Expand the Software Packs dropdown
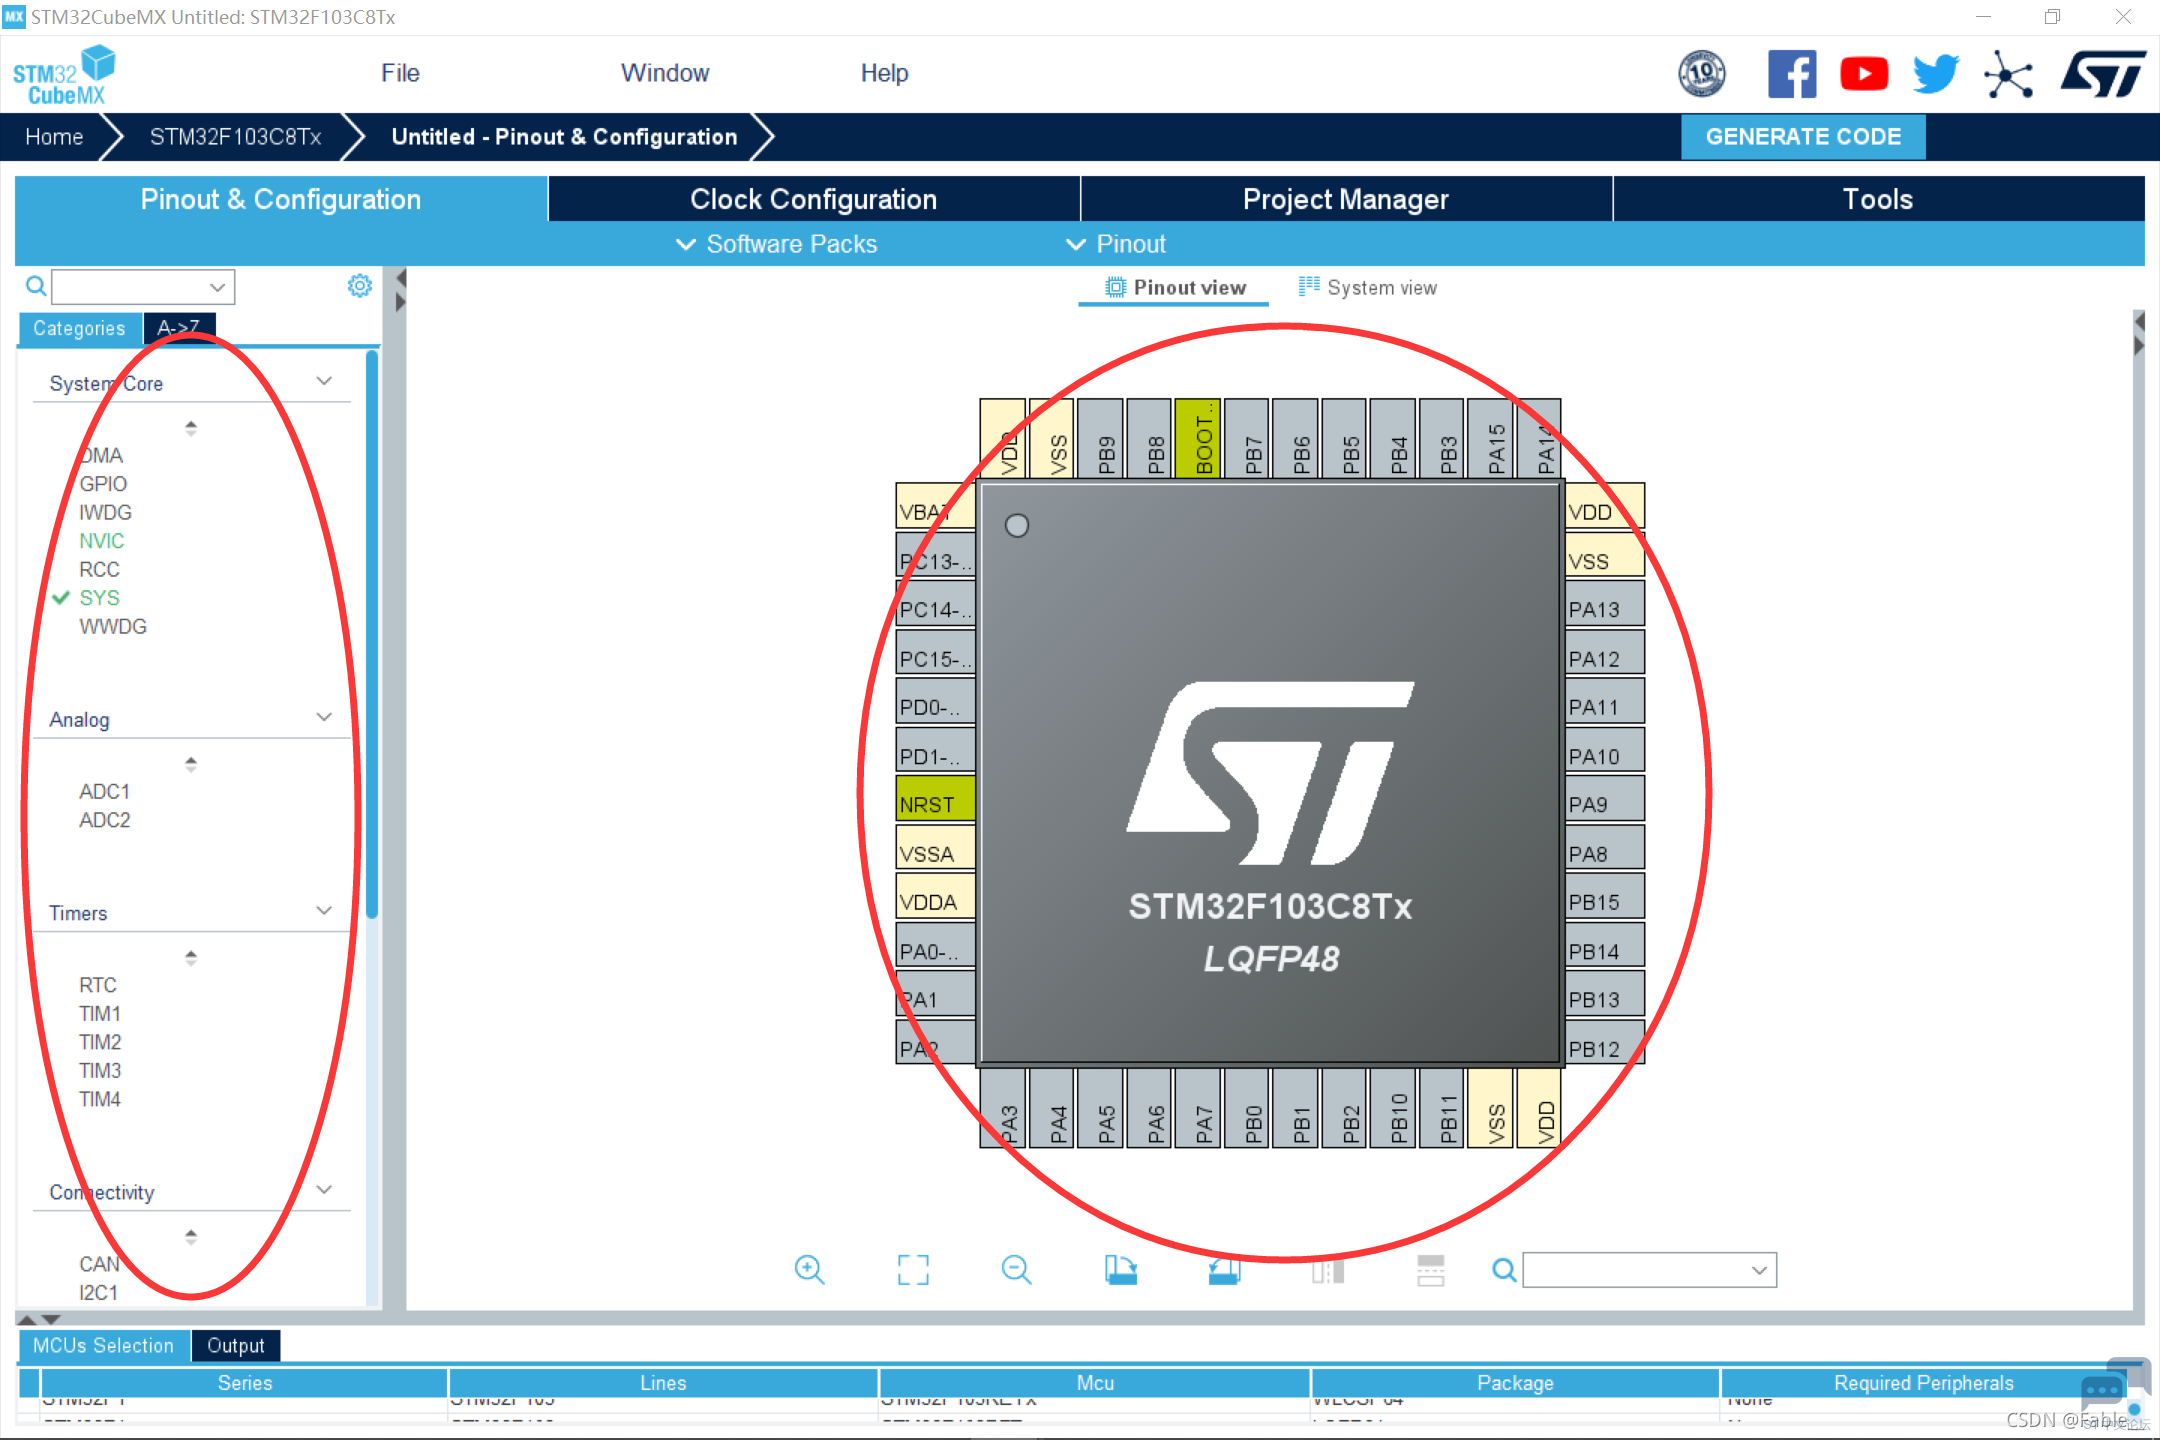This screenshot has width=2160, height=1440. (777, 244)
